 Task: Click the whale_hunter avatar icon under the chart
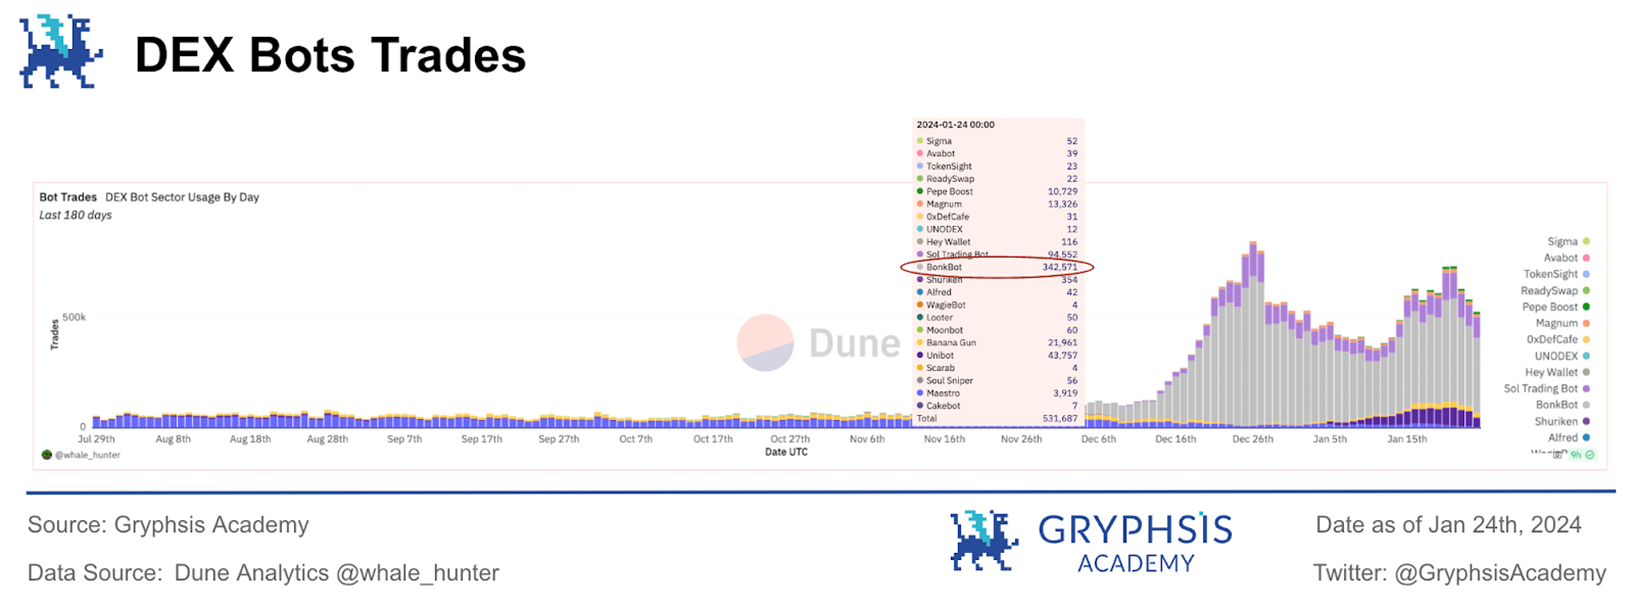[46, 455]
